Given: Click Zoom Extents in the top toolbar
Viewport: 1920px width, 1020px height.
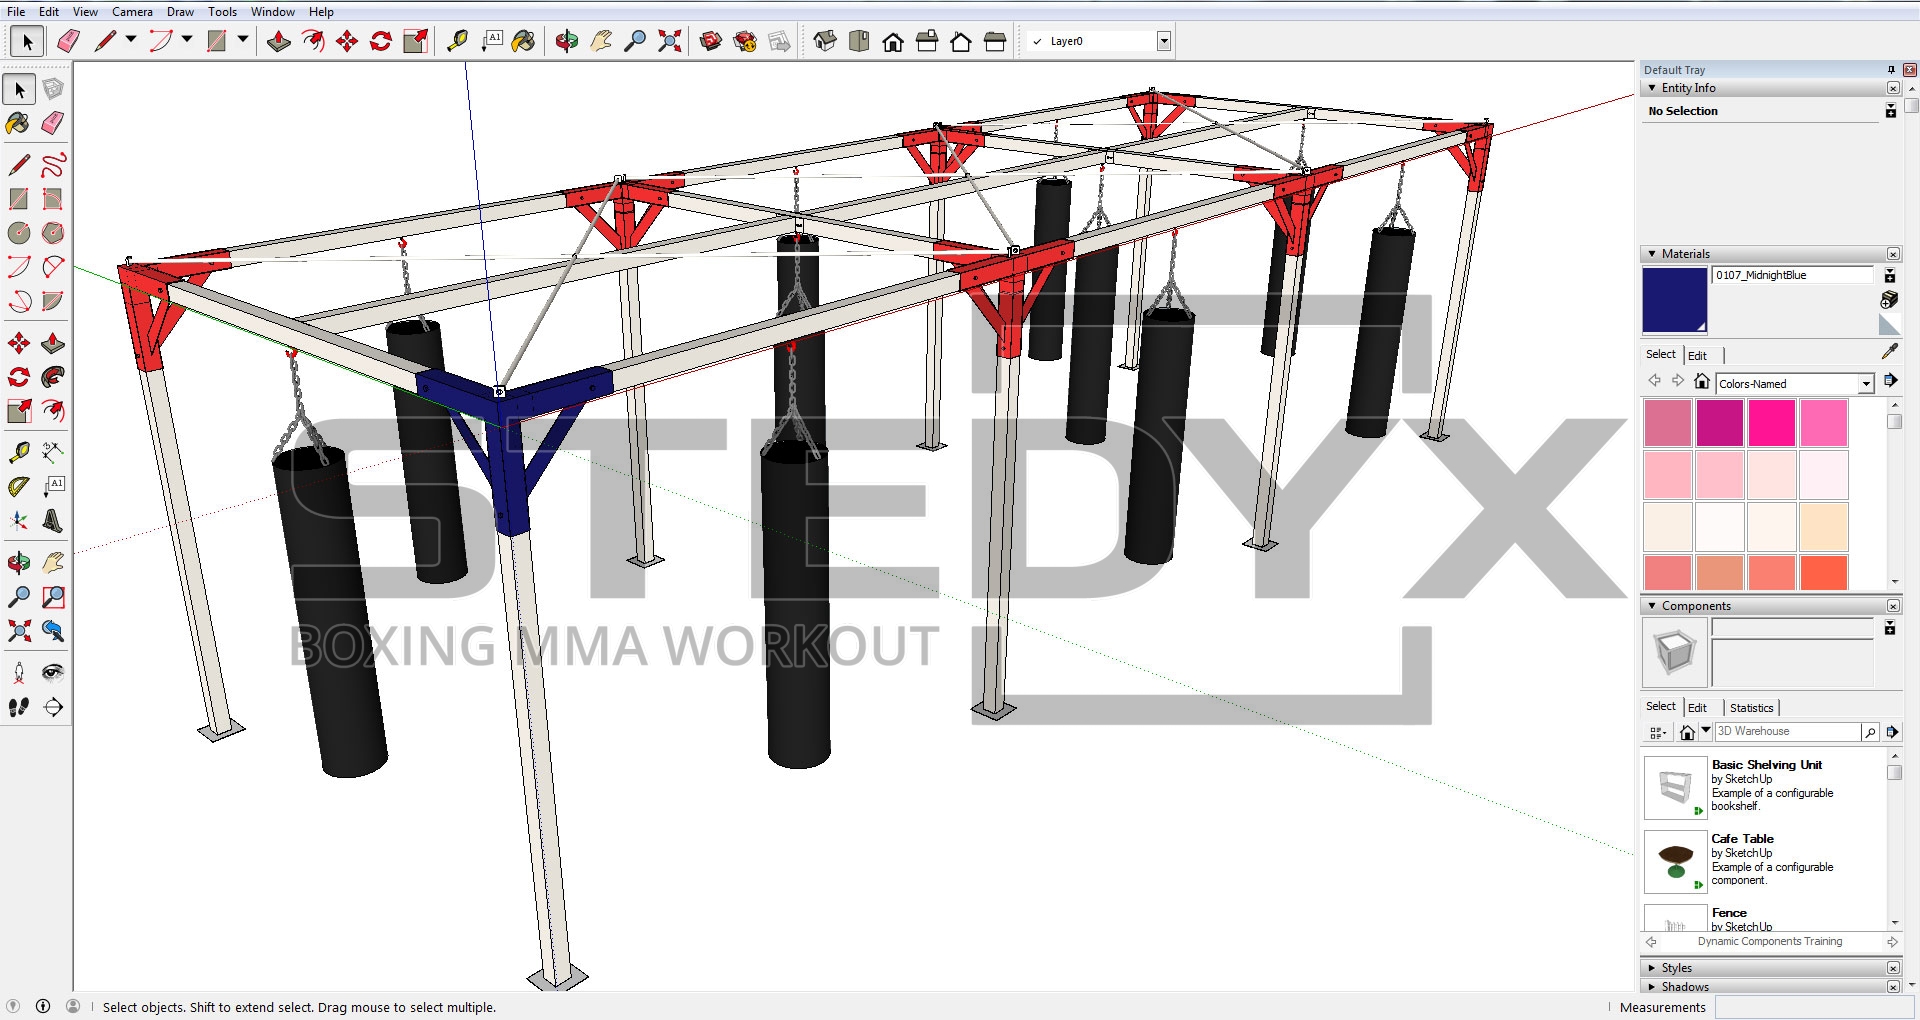Looking at the screenshot, I should 669,41.
